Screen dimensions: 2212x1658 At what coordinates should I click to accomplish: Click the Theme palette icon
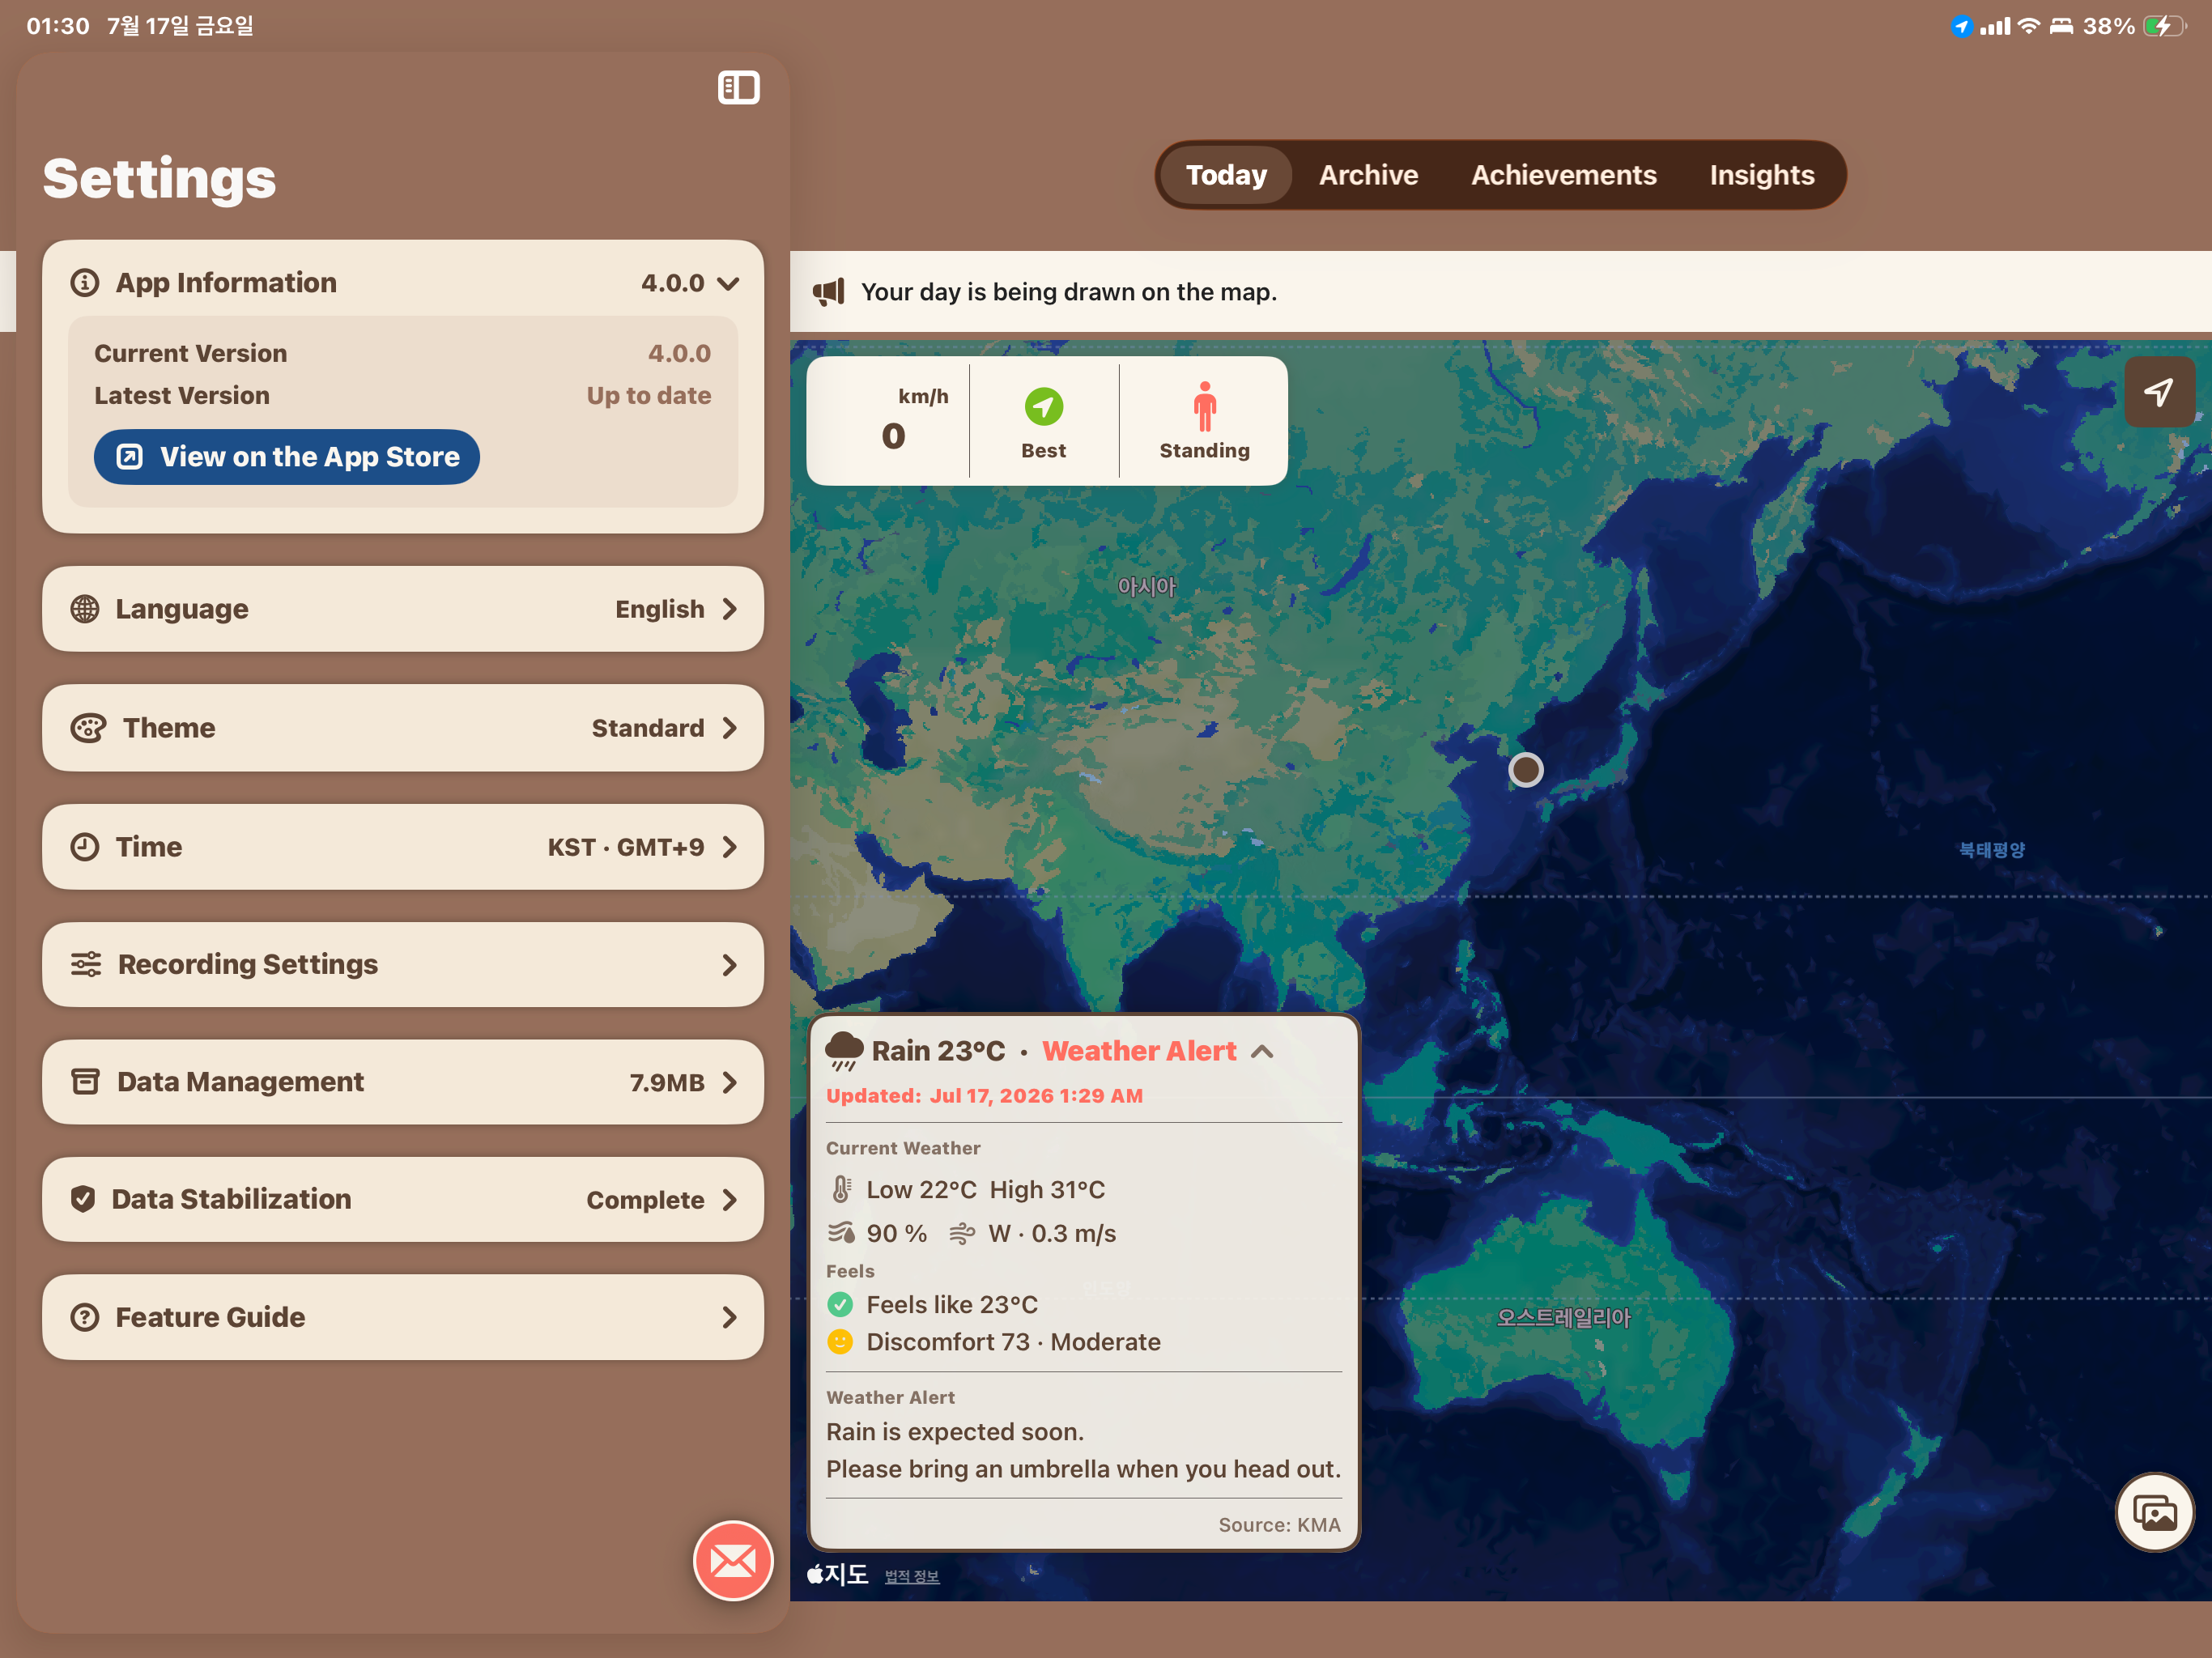tap(88, 728)
